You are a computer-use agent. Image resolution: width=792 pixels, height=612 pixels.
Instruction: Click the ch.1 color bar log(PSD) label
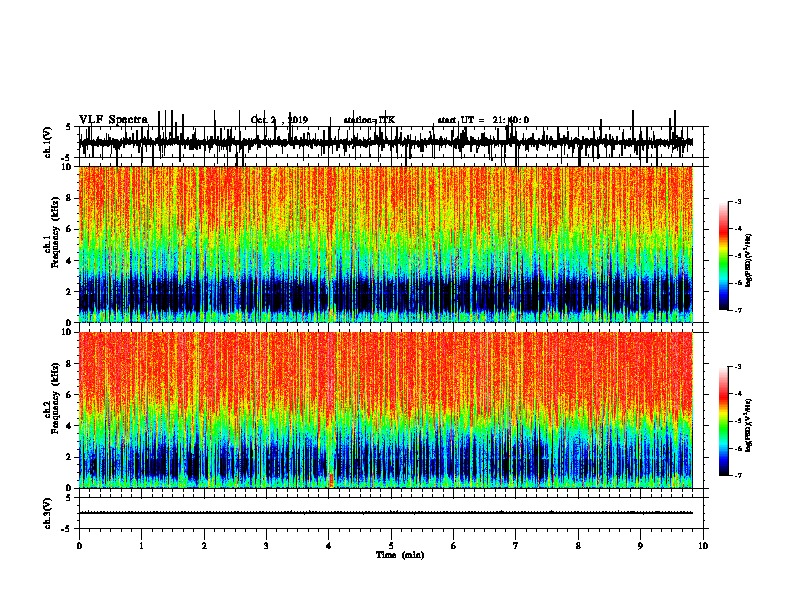[x=748, y=260]
